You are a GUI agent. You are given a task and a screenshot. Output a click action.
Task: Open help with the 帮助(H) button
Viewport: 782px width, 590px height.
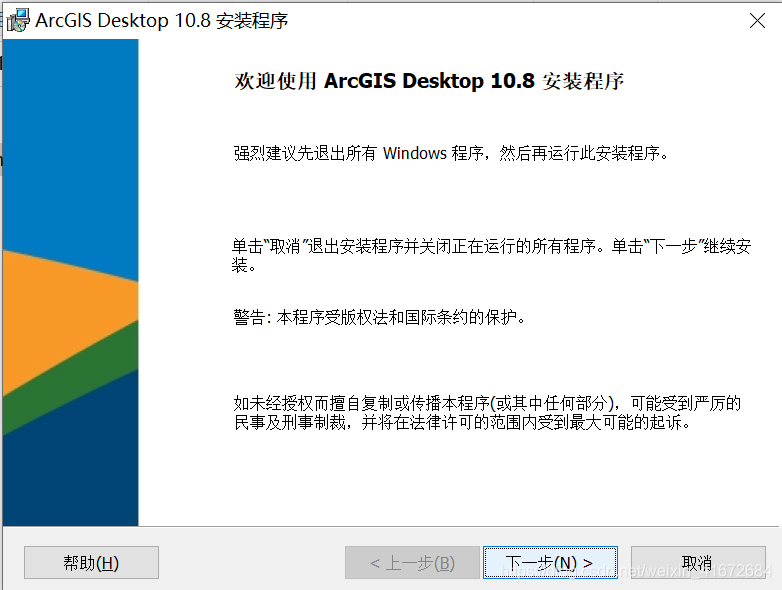[91, 563]
